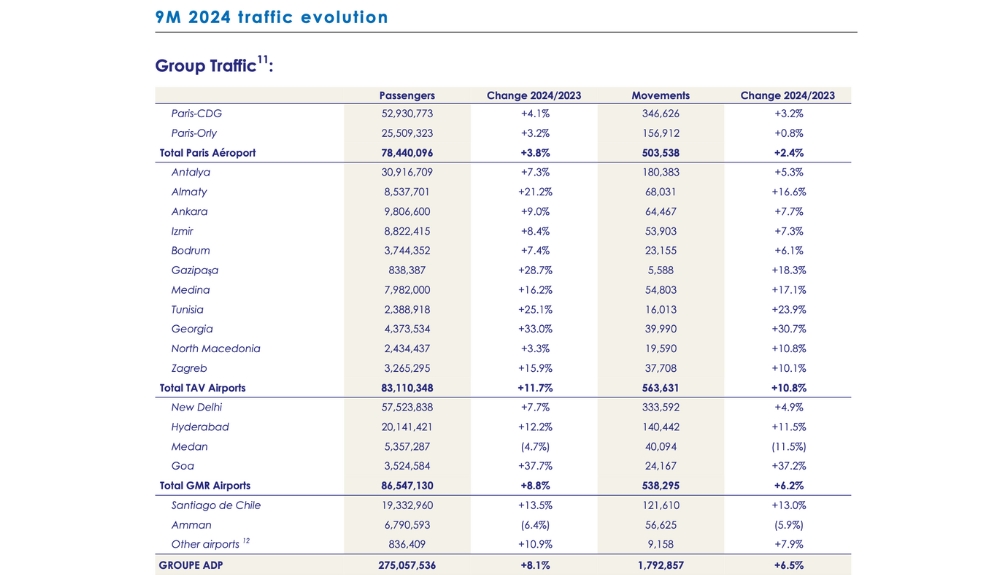Select Almaty's +21.2% passenger change
This screenshot has width=1000, height=575.
click(x=533, y=192)
